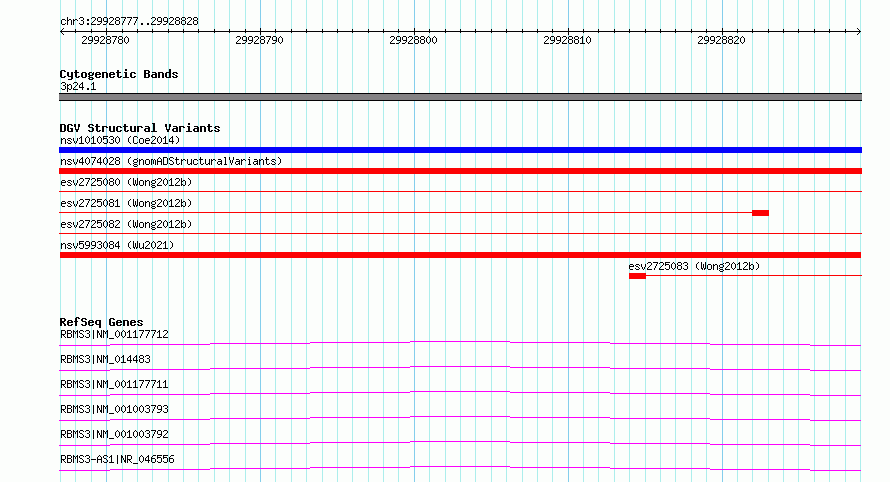Open the RBMS3|NM_001003793 transcript label
The height and width of the screenshot is (482, 890).
pos(115,409)
